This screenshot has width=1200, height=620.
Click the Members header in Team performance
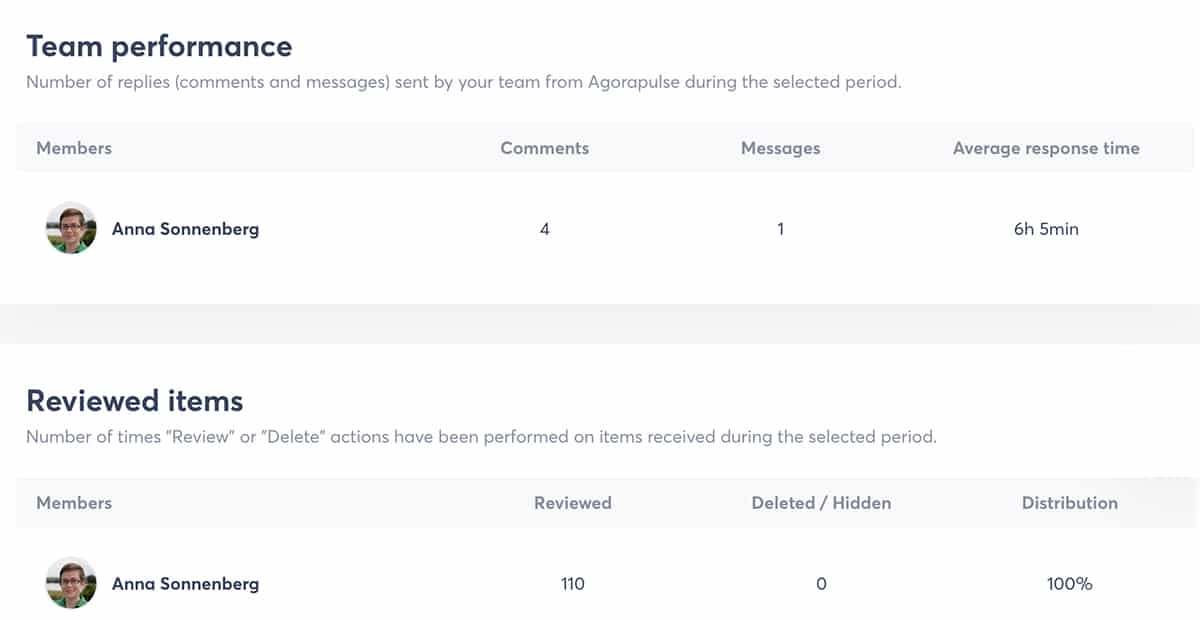(x=73, y=148)
